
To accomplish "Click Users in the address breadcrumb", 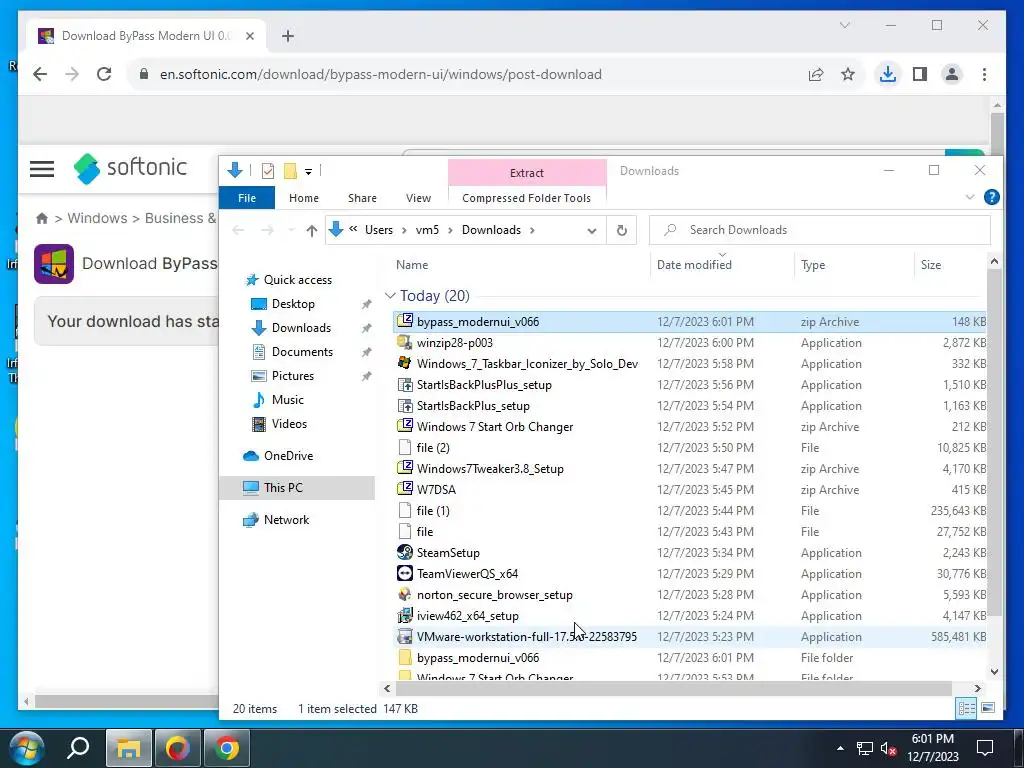I will point(379,230).
